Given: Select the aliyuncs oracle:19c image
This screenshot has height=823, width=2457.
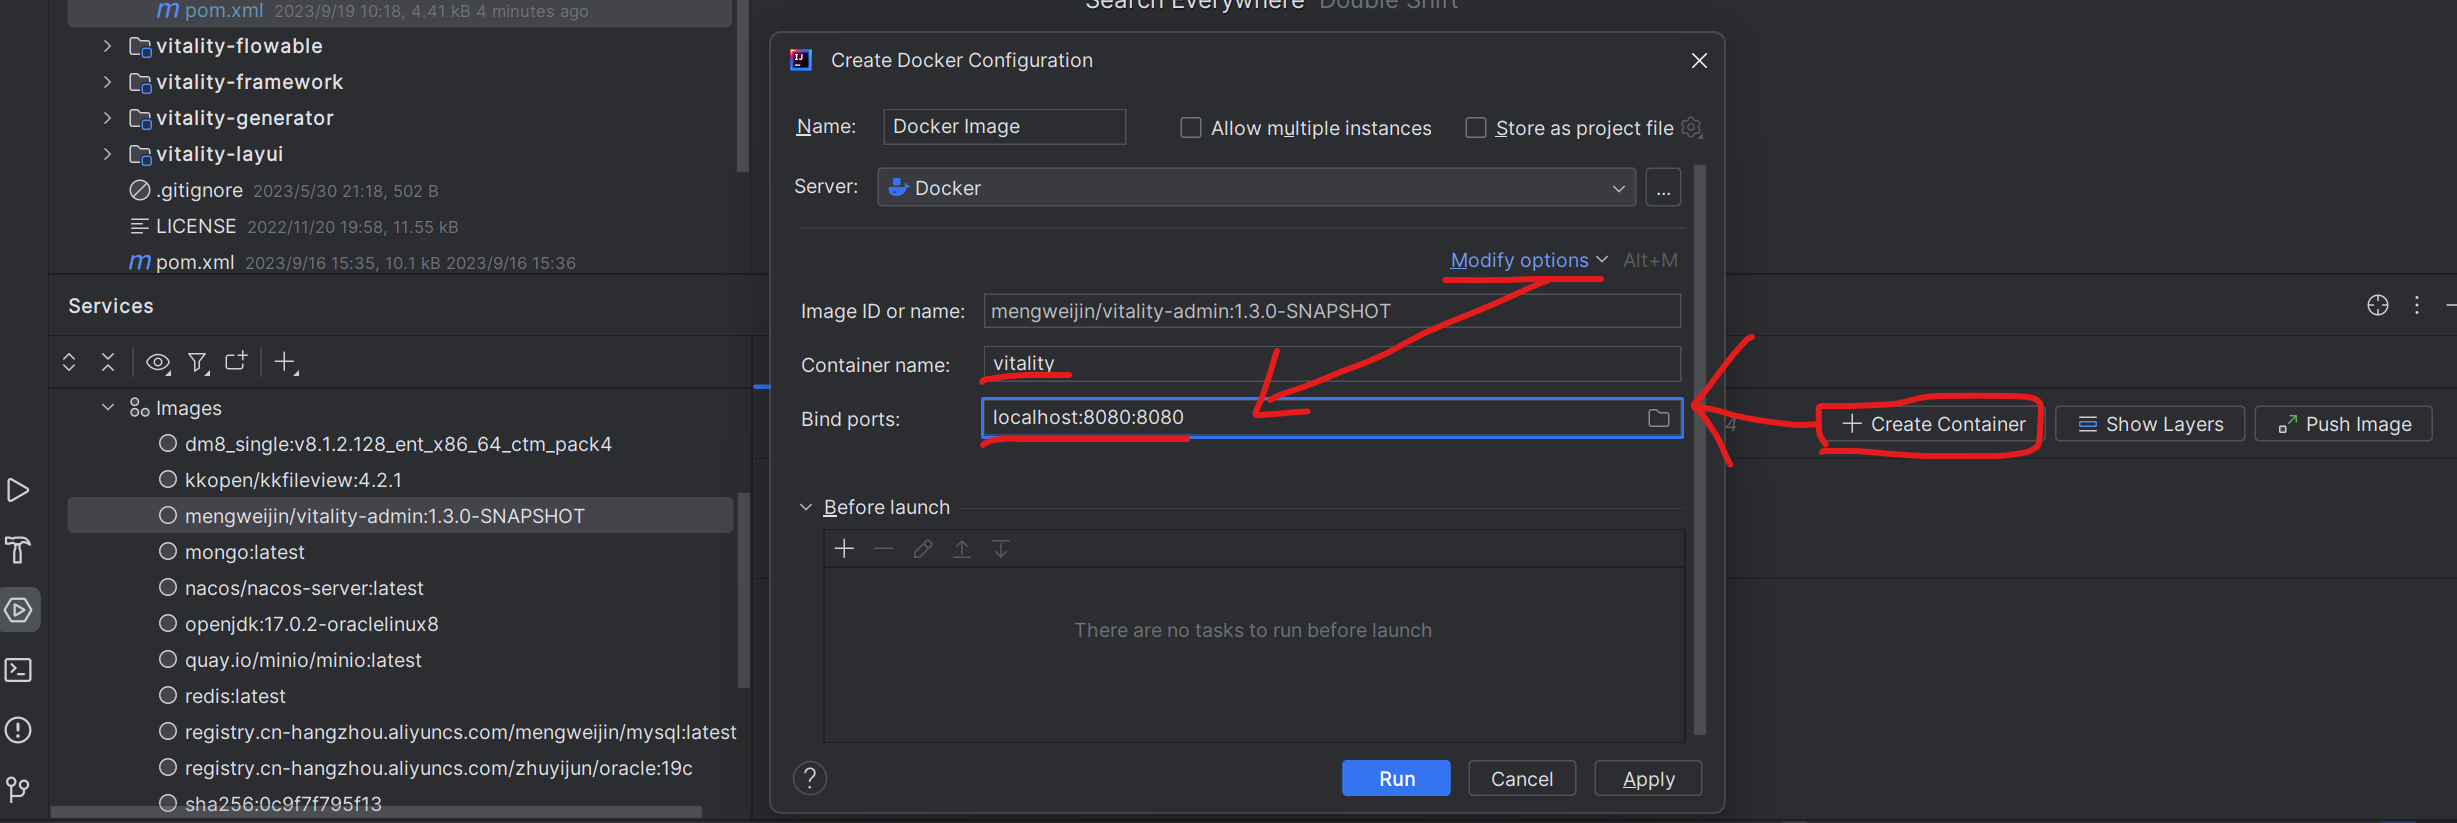Looking at the screenshot, I should click(438, 768).
